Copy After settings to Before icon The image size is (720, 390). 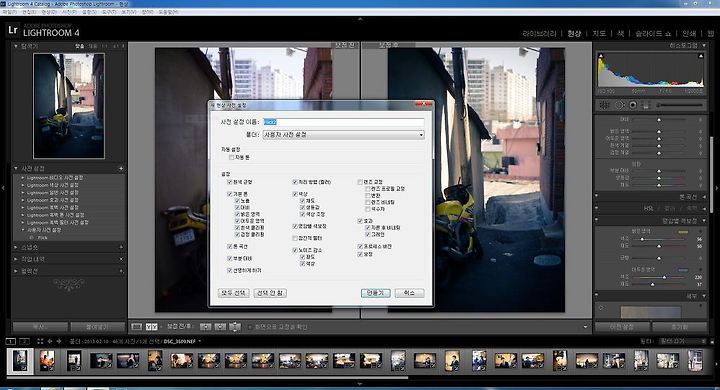[x=220, y=327]
